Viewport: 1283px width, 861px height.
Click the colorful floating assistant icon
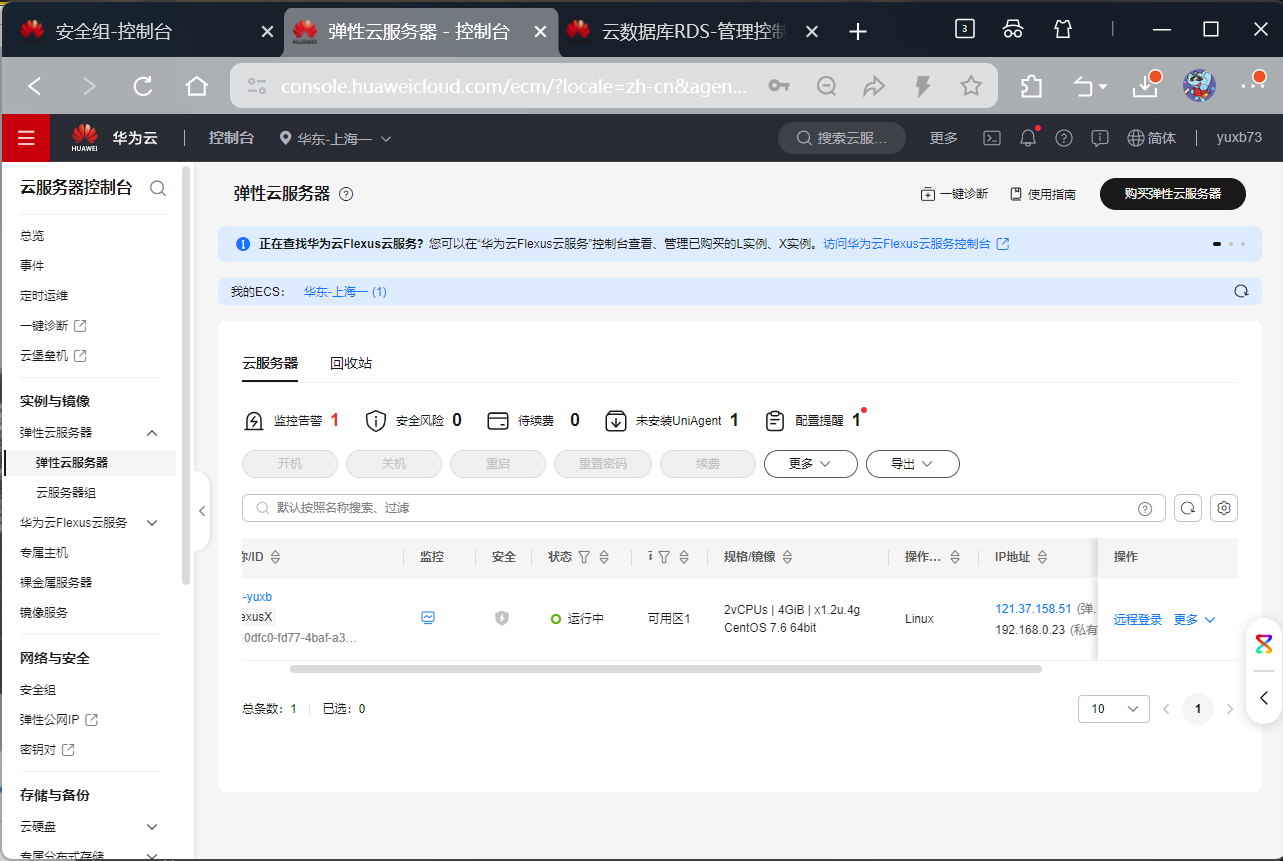point(1264,644)
